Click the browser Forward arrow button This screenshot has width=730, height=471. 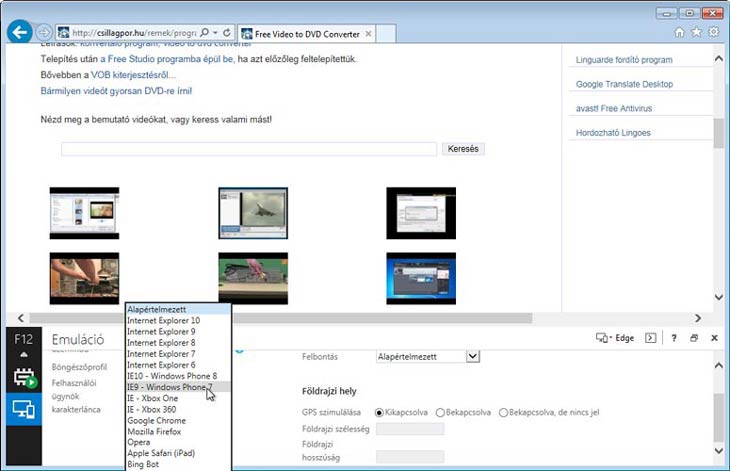coord(44,33)
